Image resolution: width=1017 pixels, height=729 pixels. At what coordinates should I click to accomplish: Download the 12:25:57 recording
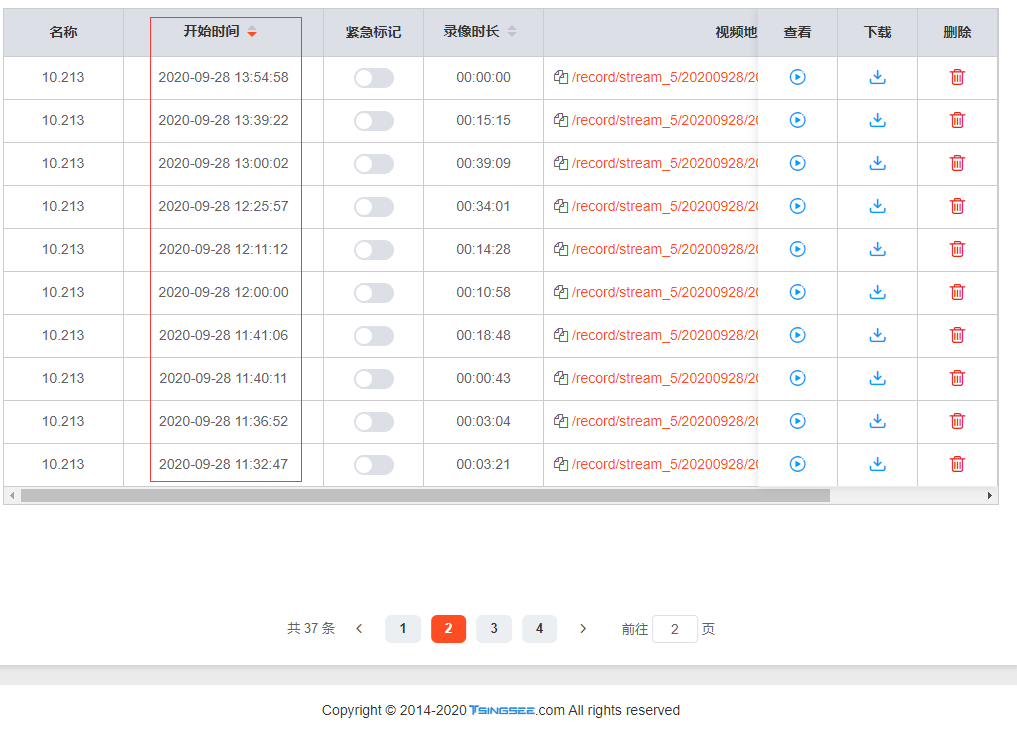click(877, 206)
